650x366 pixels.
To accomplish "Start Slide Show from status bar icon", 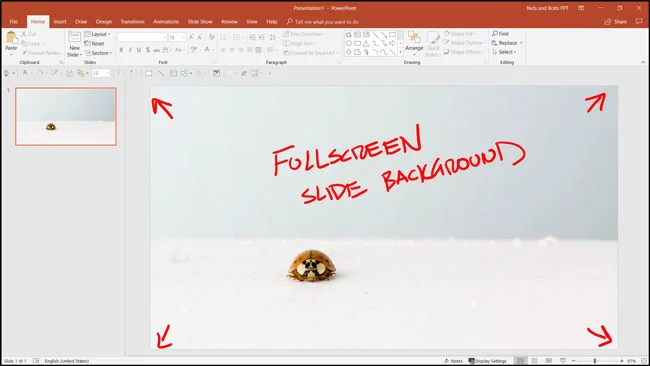I will (x=563, y=361).
